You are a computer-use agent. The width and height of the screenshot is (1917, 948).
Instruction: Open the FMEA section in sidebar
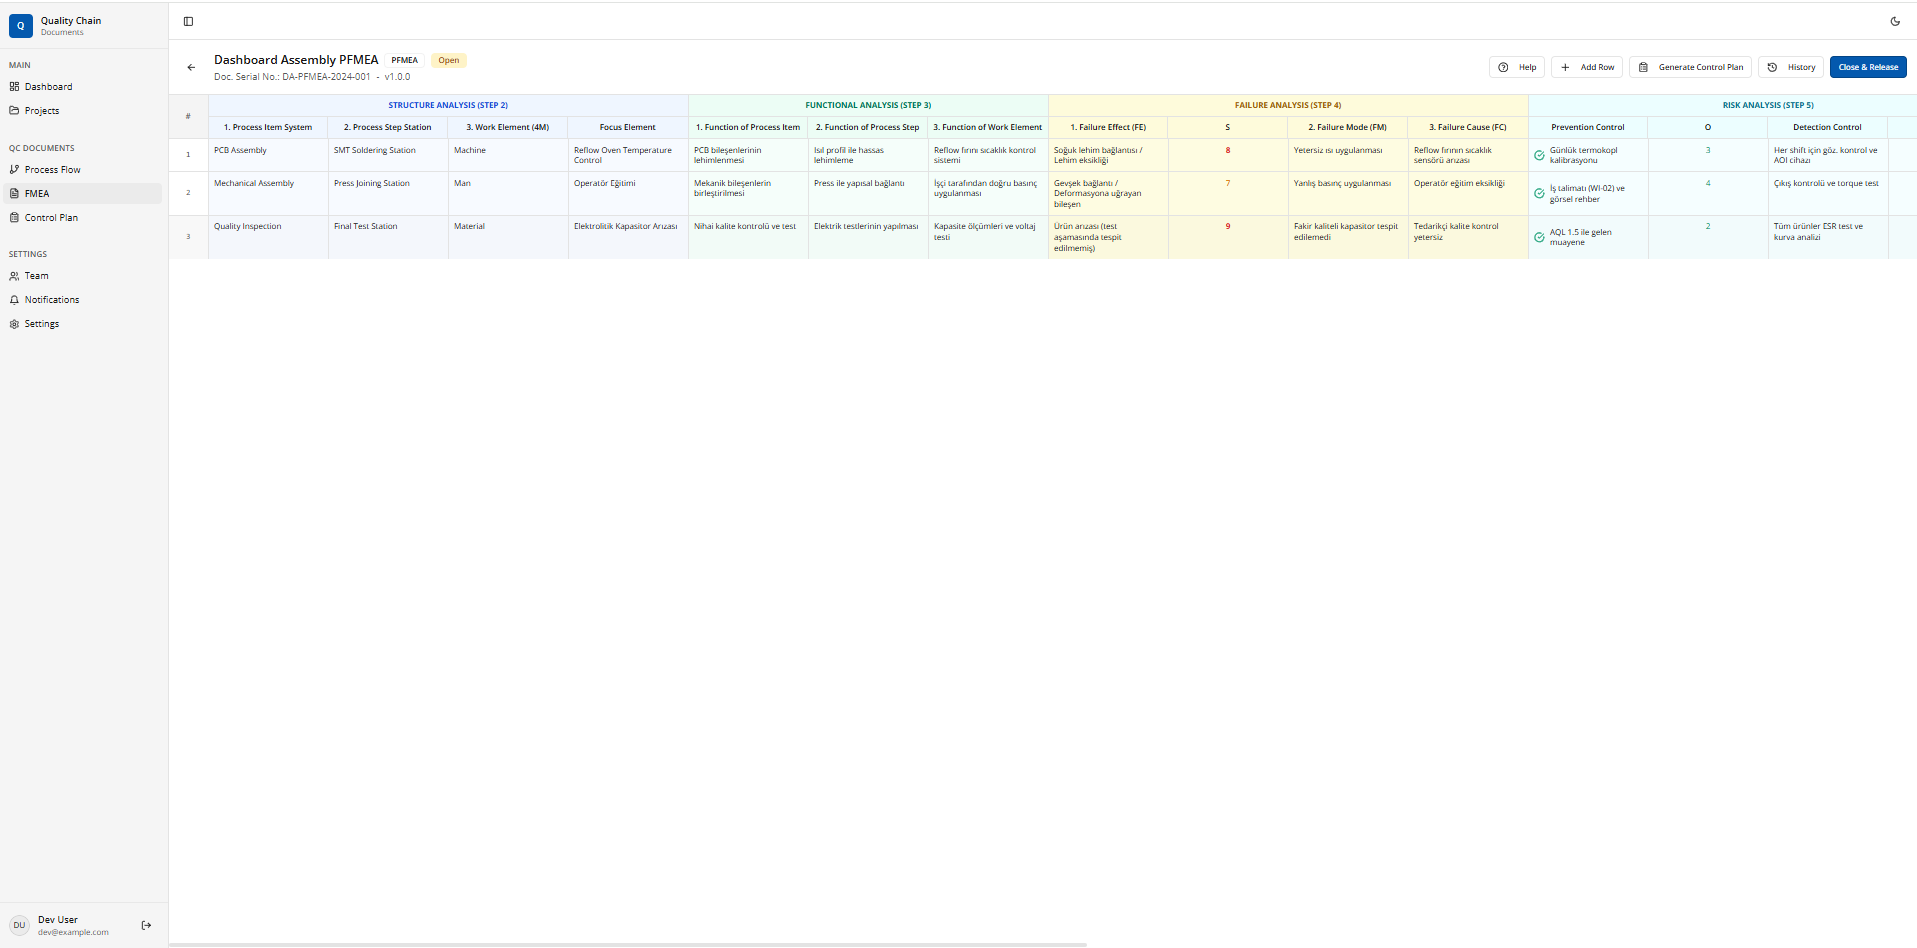tap(36, 193)
